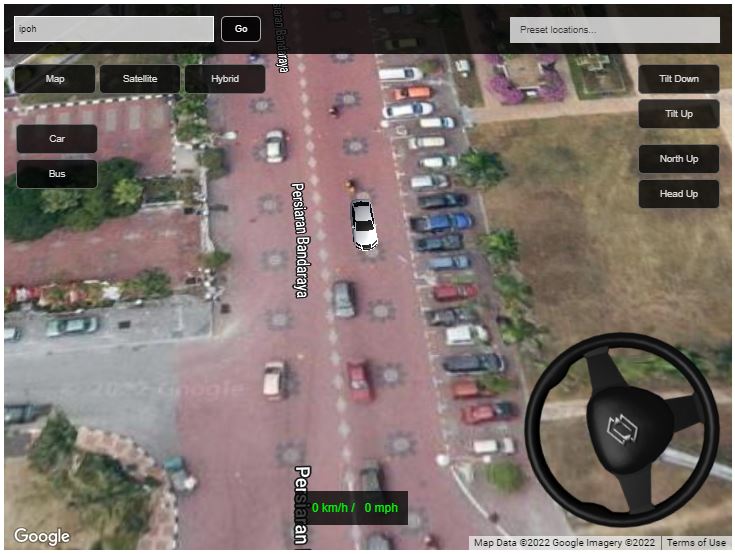Click the Google logo
This screenshot has height=554, width=735.
(42, 536)
